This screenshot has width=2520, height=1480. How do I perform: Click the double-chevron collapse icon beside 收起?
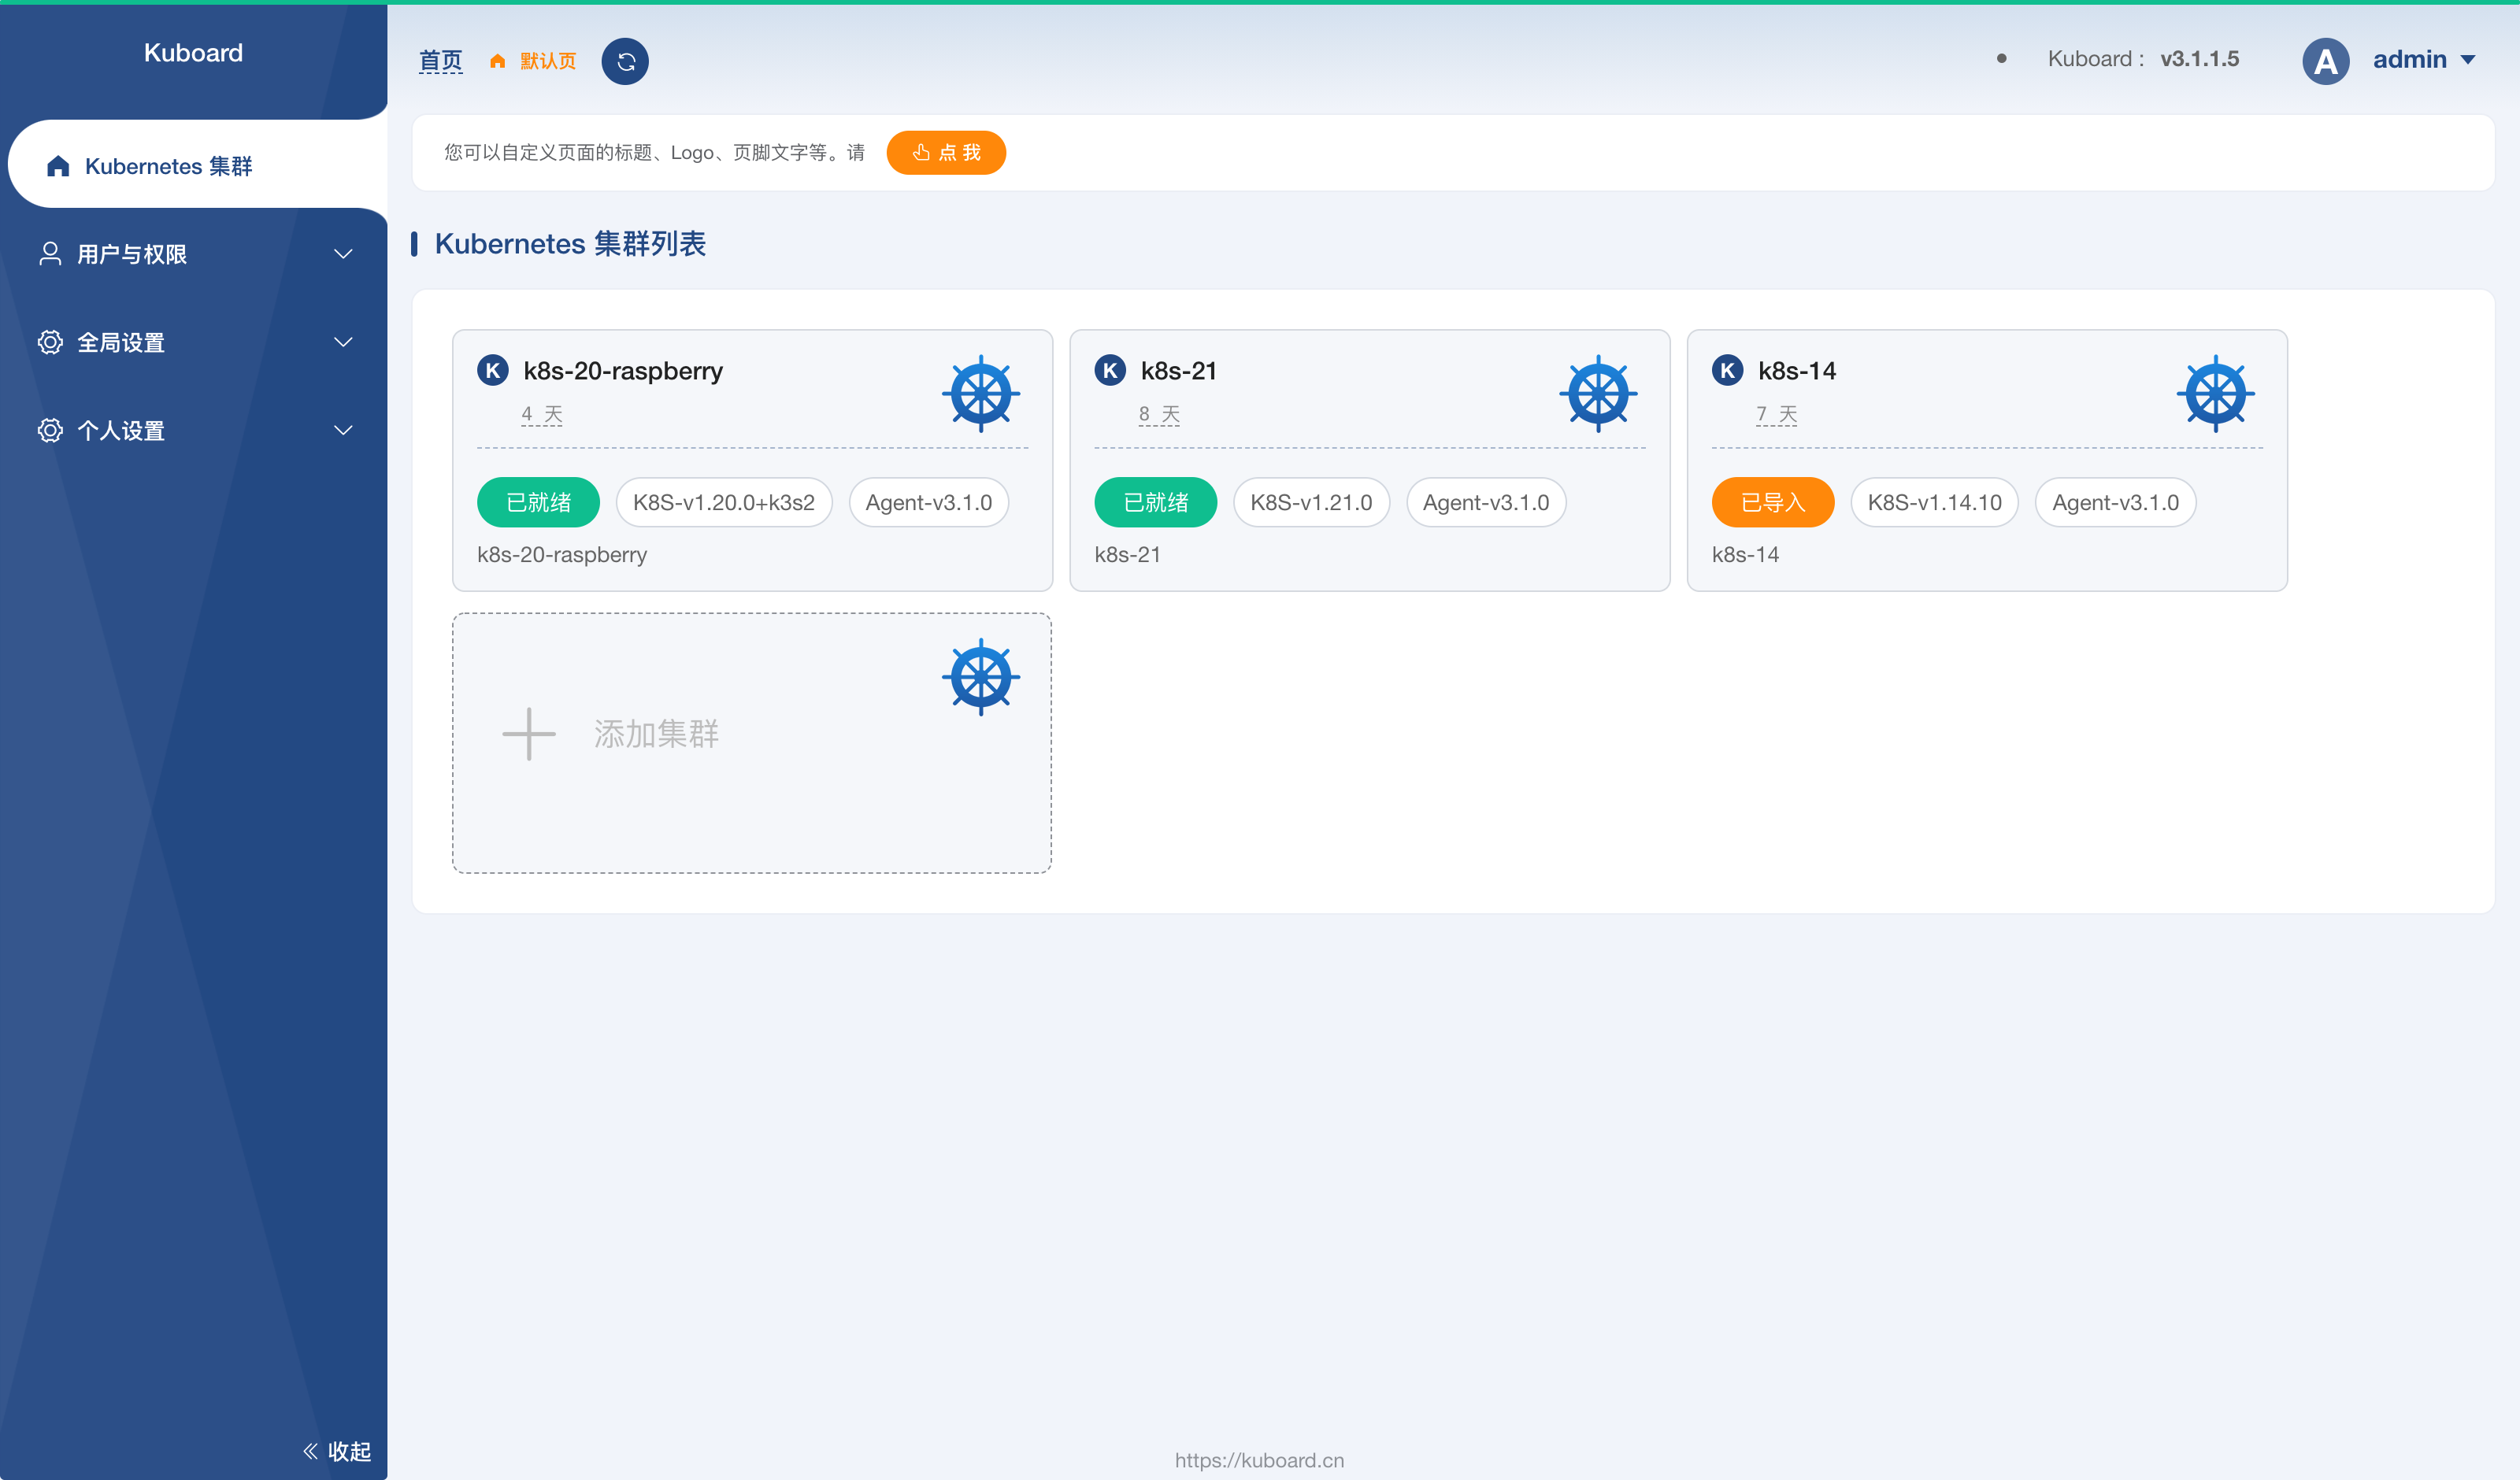310,1451
